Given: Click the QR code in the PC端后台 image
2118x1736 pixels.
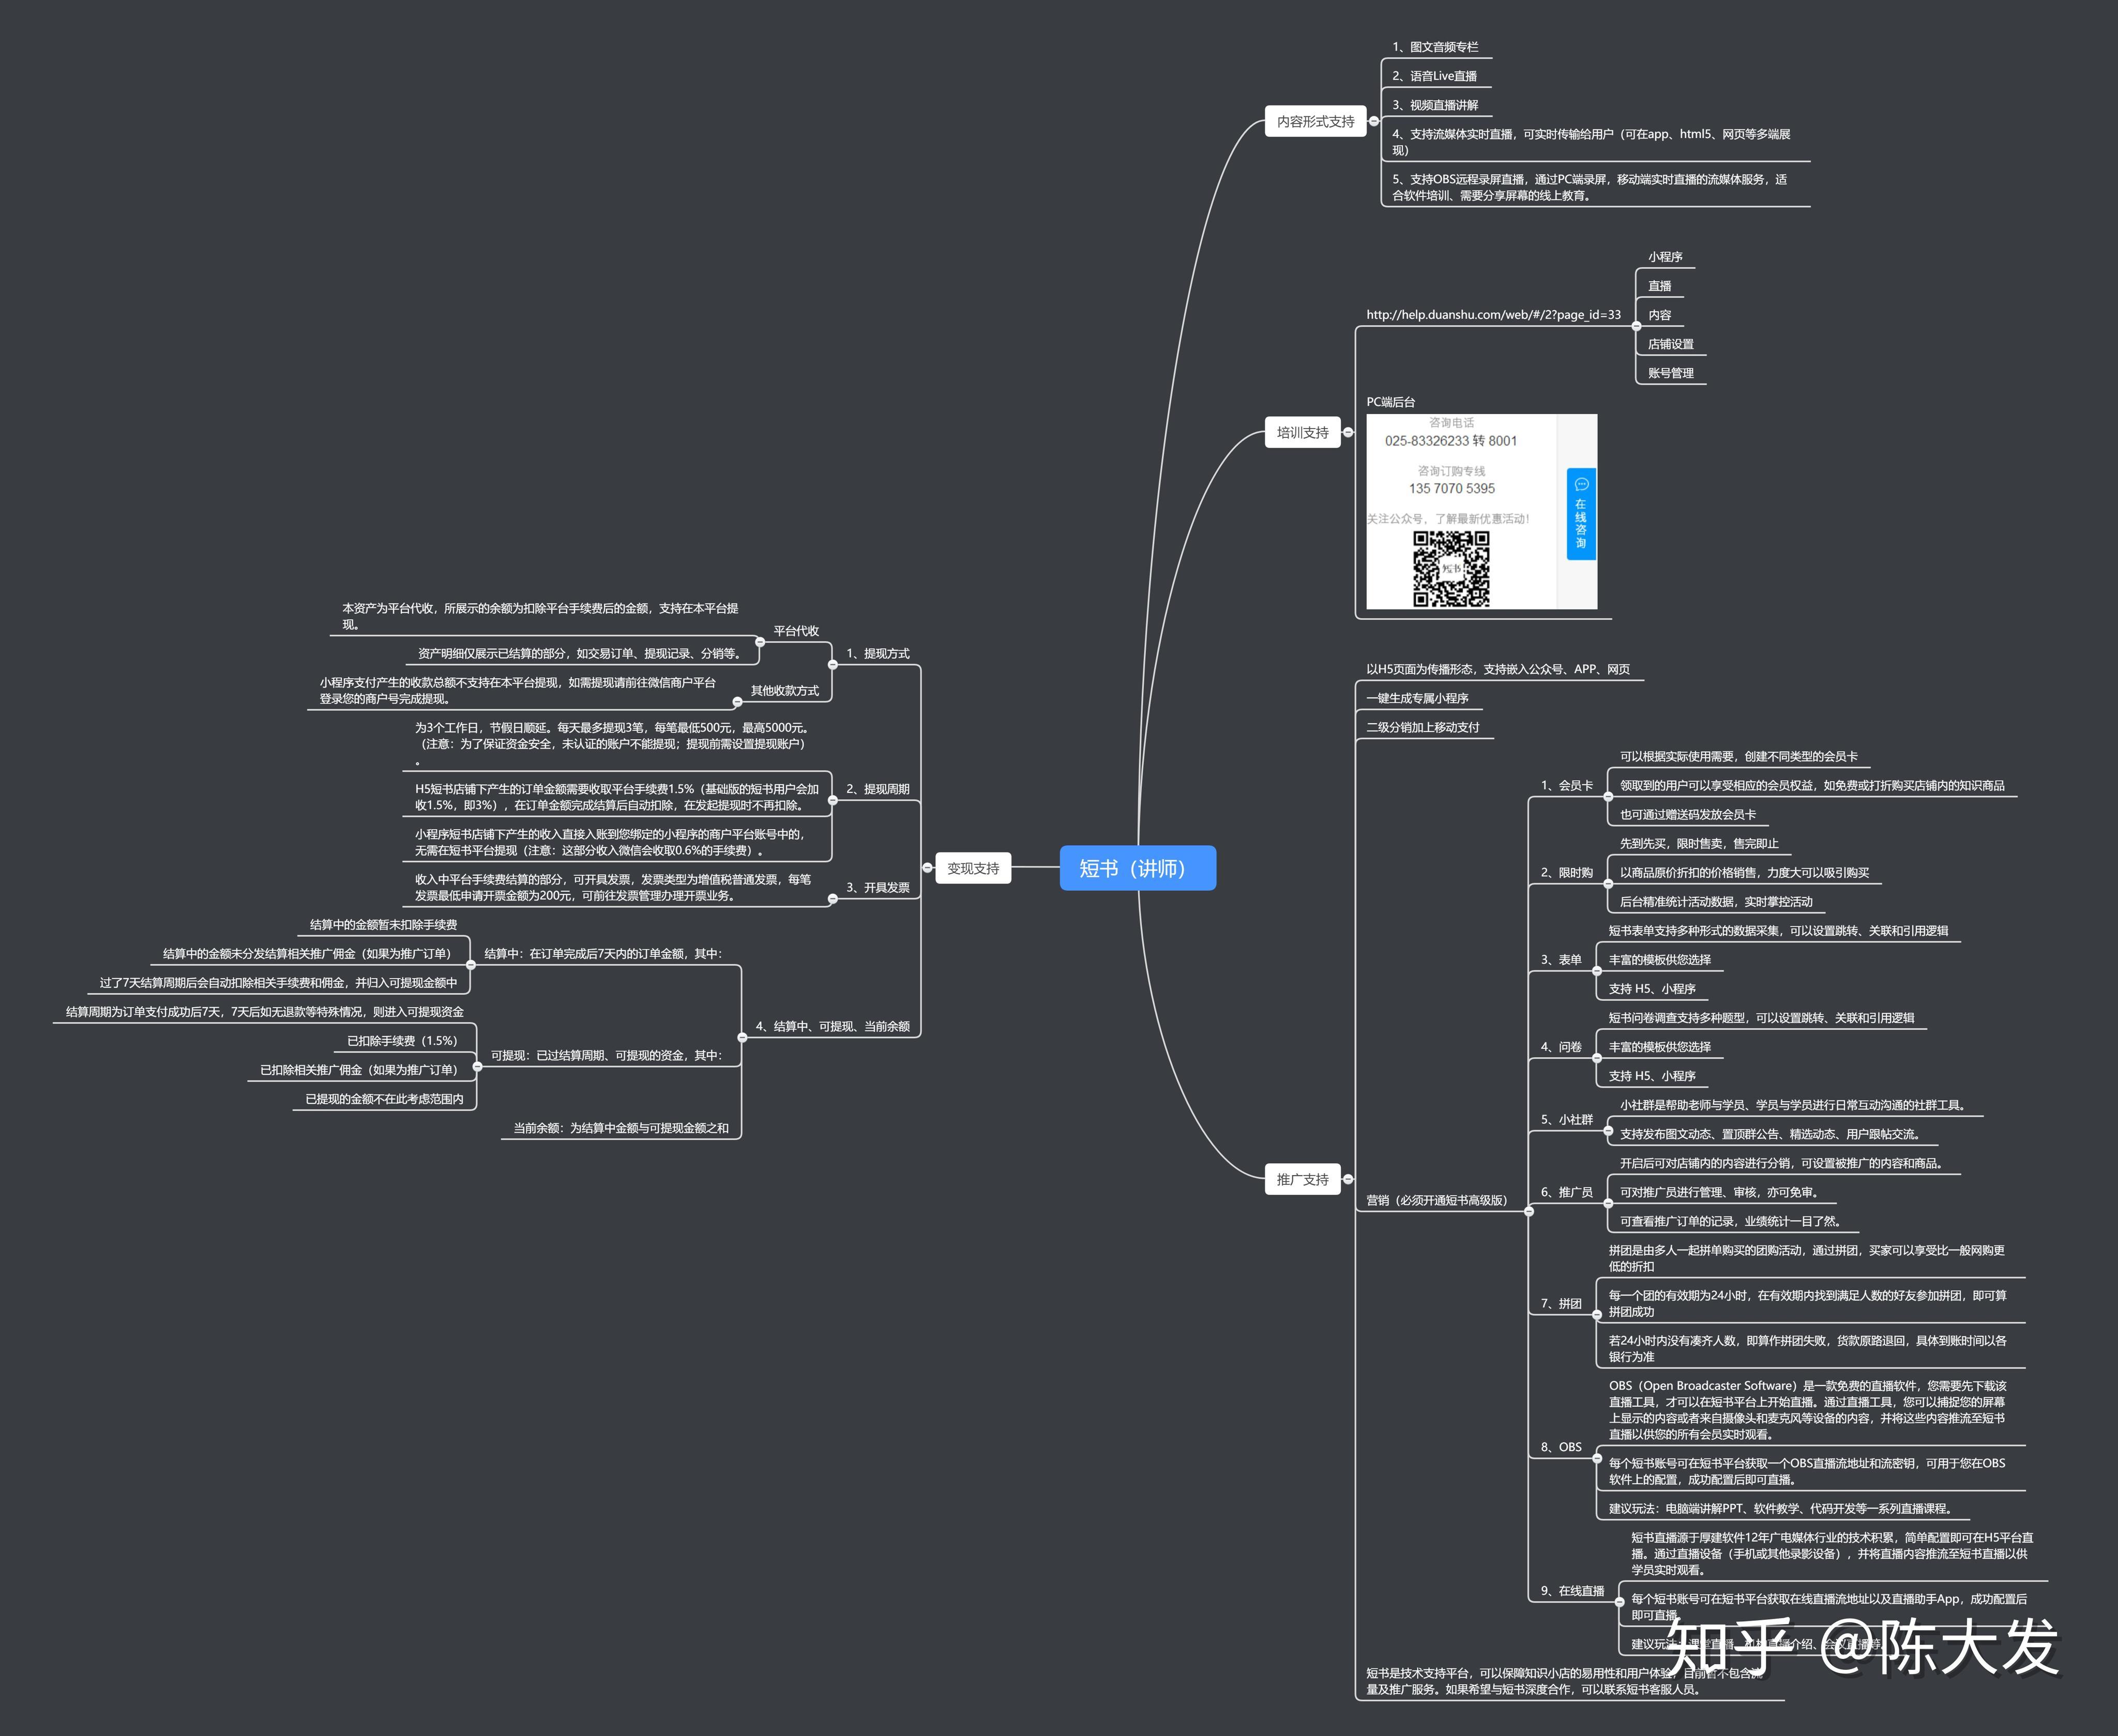Looking at the screenshot, I should pos(1451,568).
